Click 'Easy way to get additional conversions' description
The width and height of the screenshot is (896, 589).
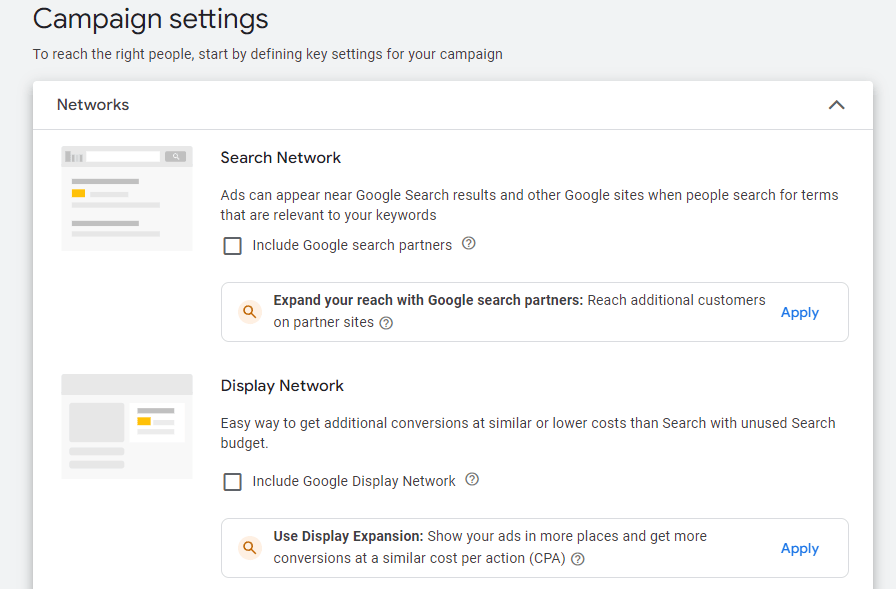528,433
